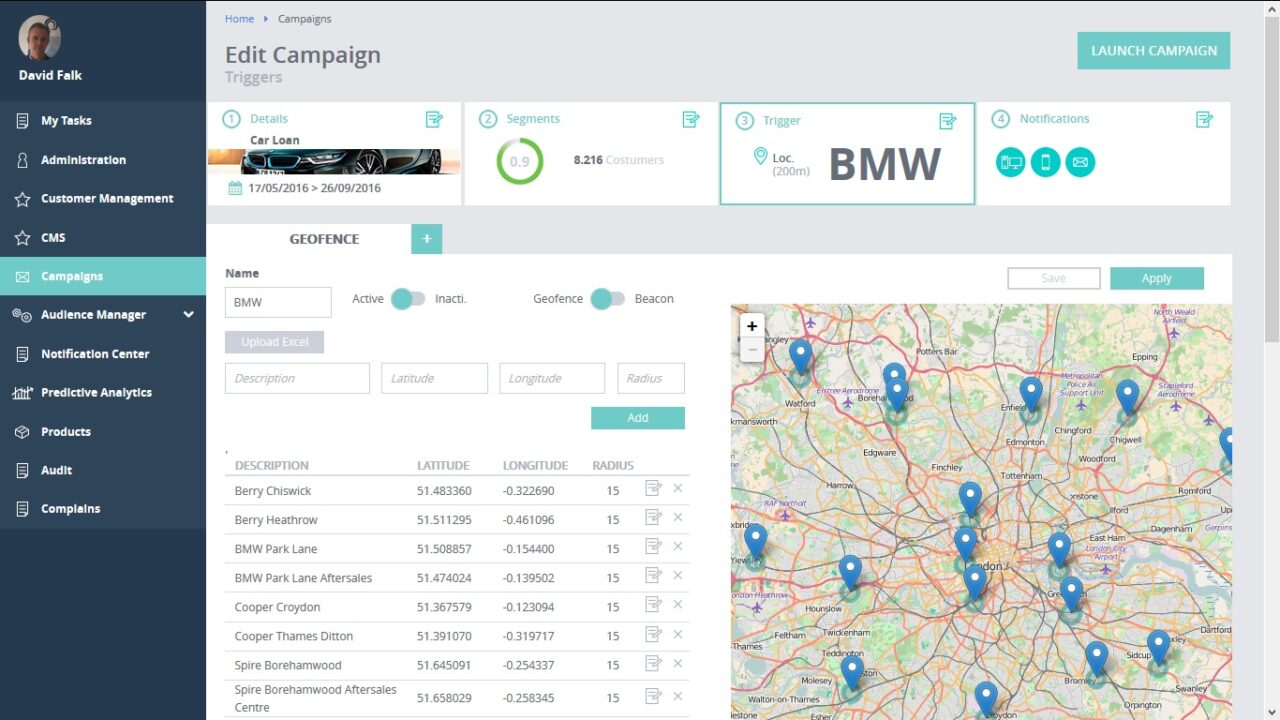1280x720 pixels.
Task: Click the map pin near Sidcup
Action: pos(1159,648)
